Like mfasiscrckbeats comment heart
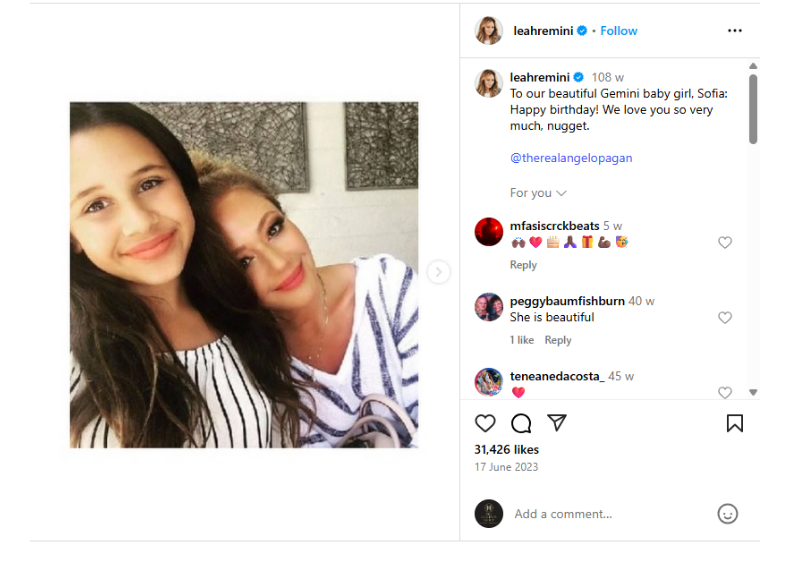786x580 pixels. (725, 243)
